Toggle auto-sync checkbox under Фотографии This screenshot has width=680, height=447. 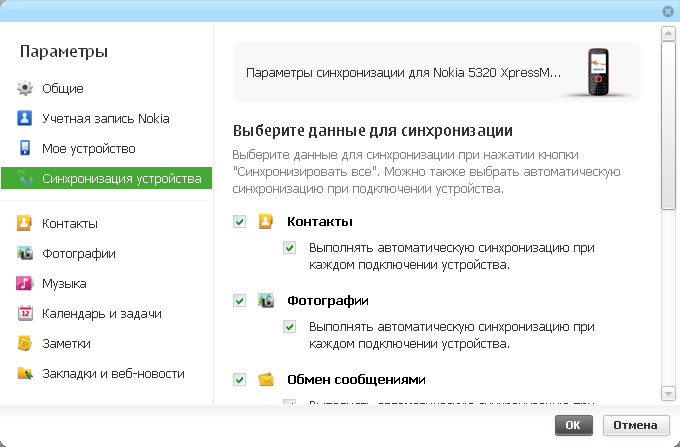(290, 326)
